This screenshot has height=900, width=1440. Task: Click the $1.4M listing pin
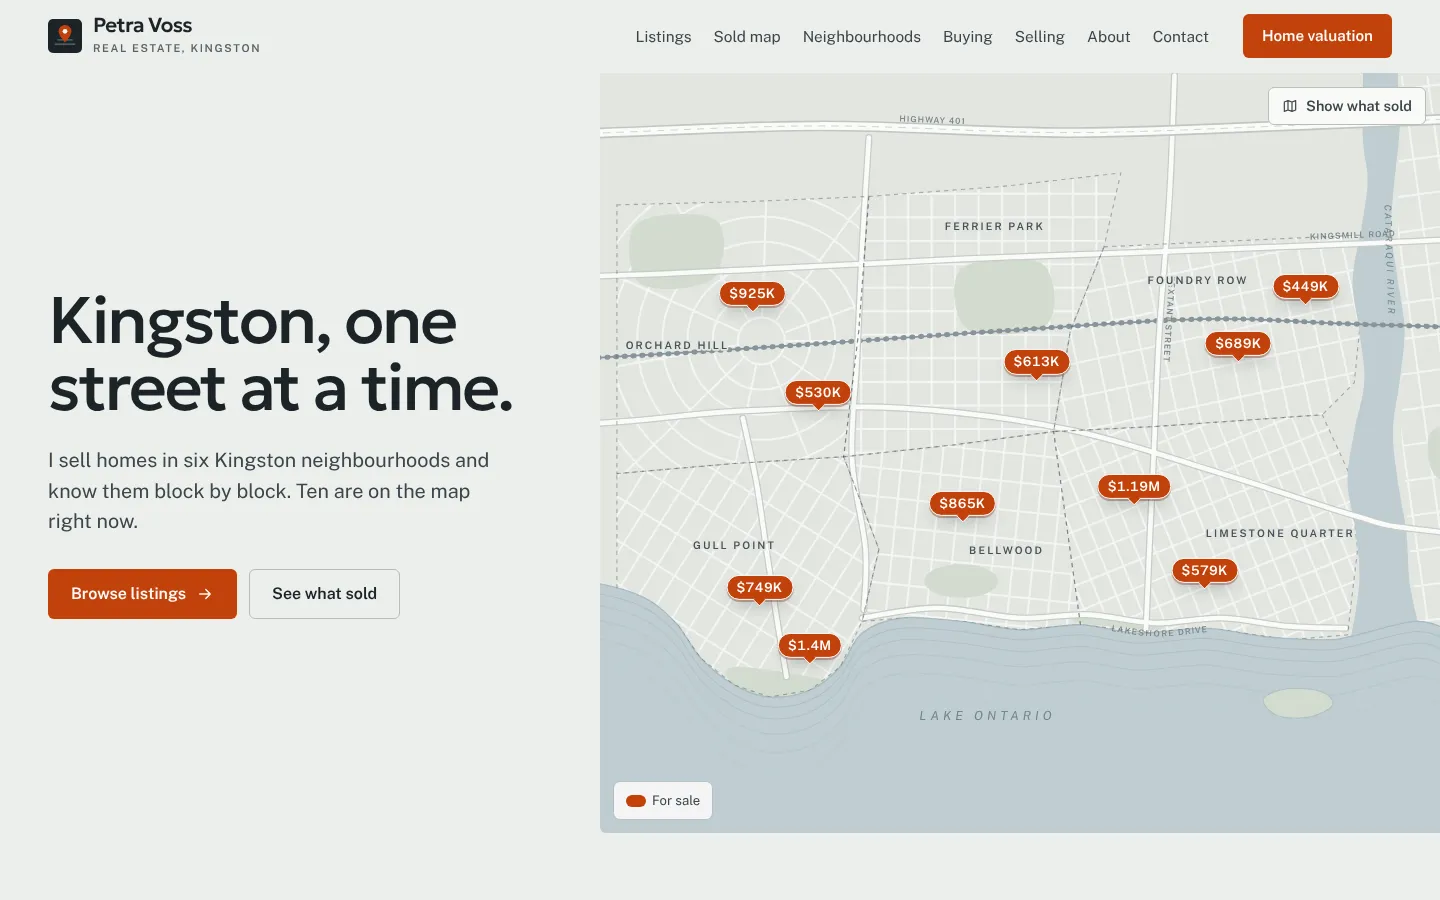pyautogui.click(x=809, y=646)
